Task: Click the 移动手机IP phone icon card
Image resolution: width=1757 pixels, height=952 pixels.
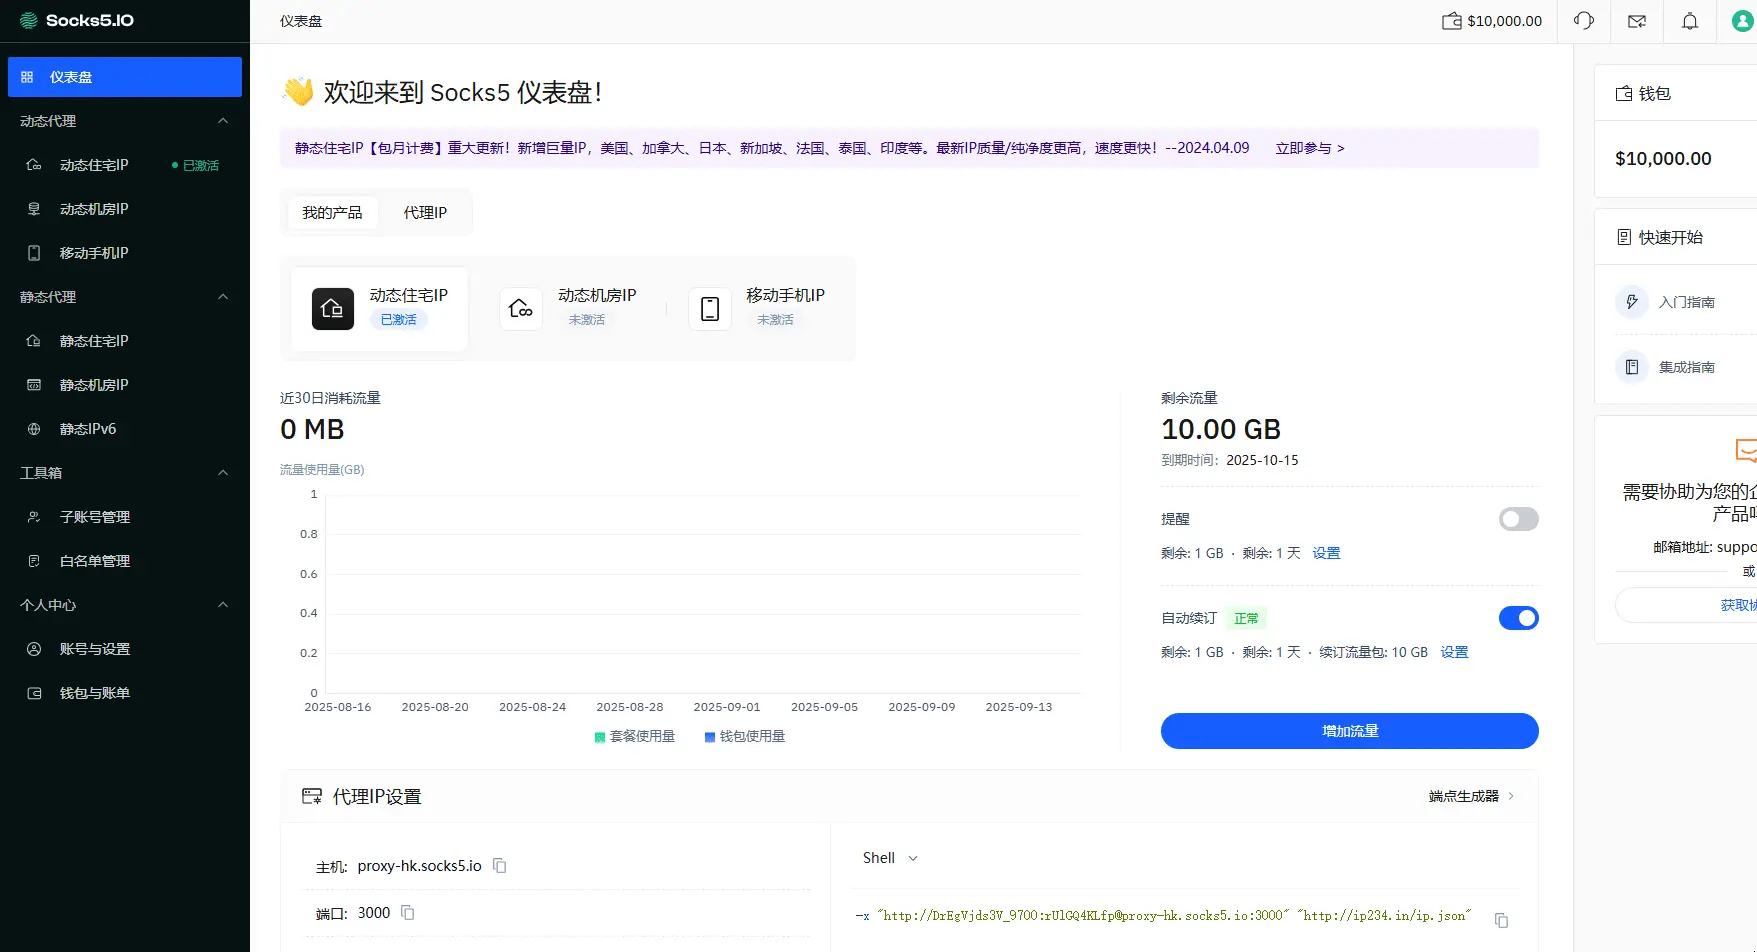Action: pyautogui.click(x=710, y=309)
